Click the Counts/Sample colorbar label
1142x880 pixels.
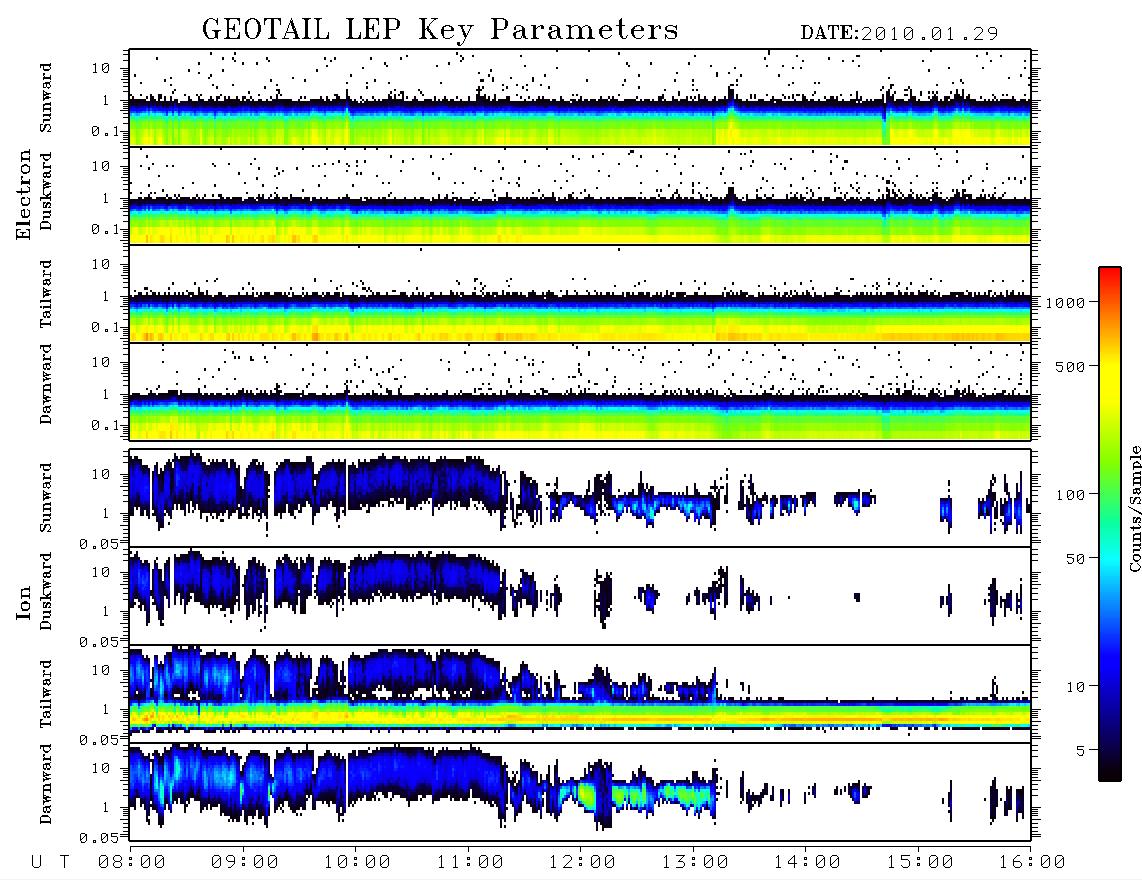1134,508
